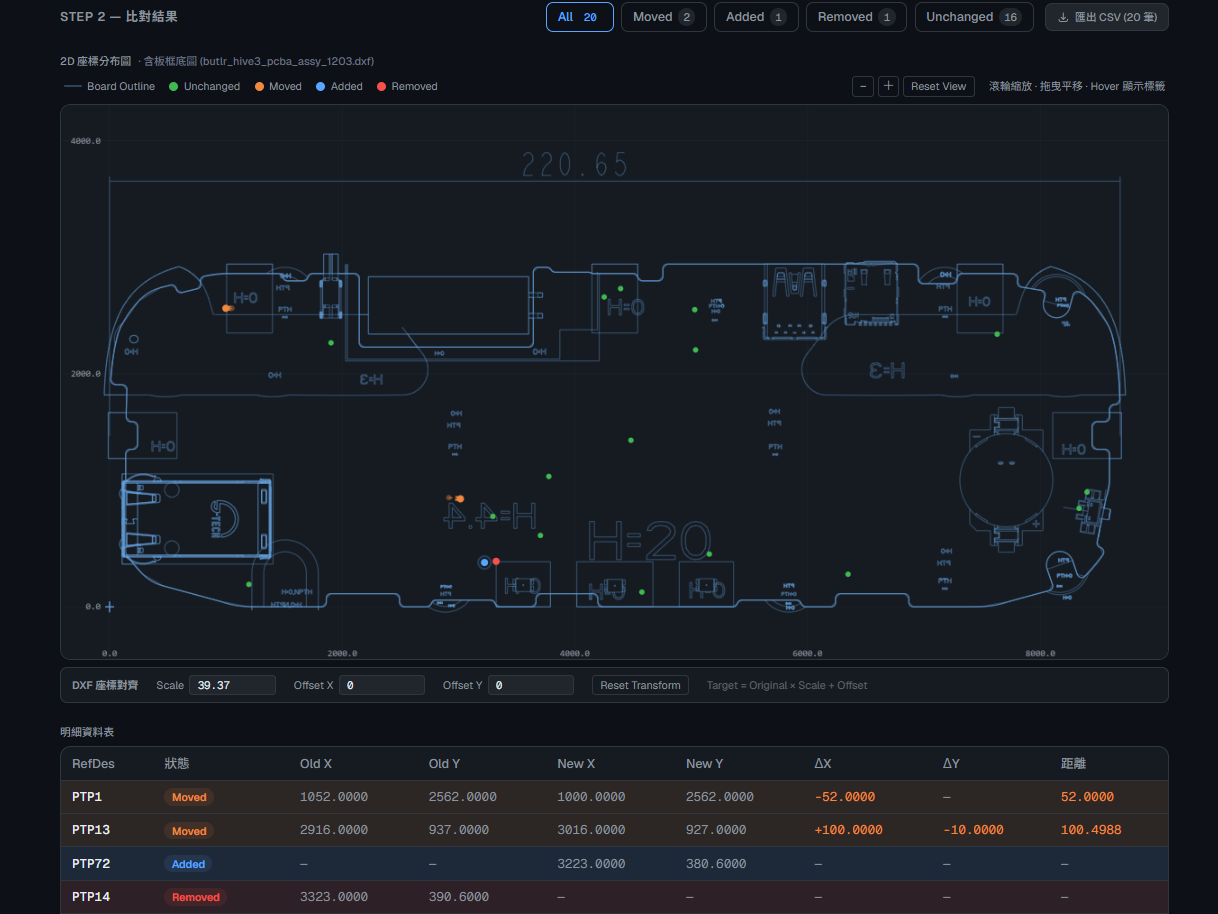This screenshot has width=1218, height=914.
Task: Click the green Unchanged legend dot
Action: point(174,87)
